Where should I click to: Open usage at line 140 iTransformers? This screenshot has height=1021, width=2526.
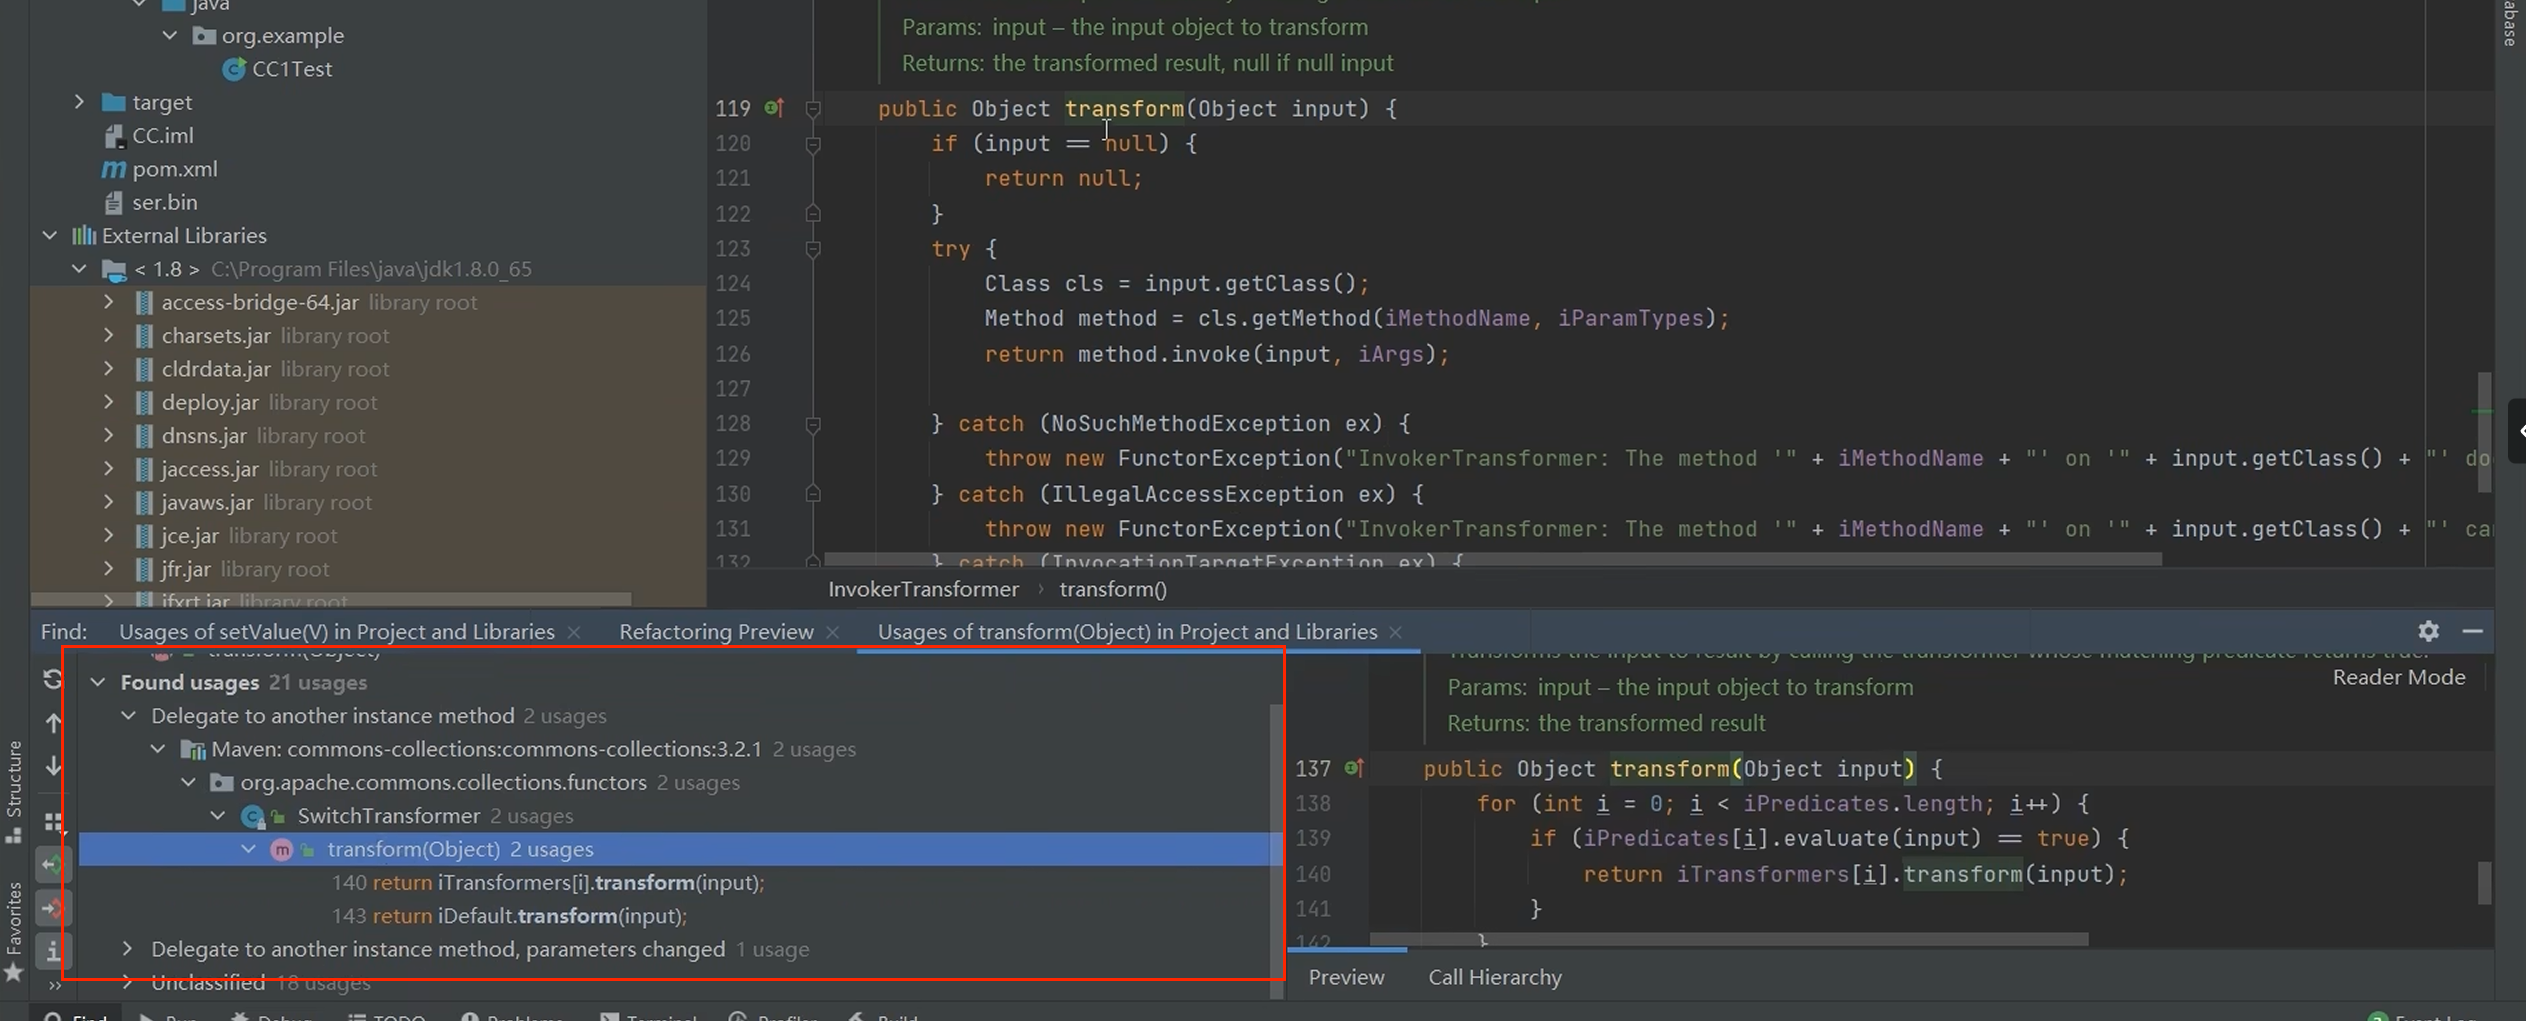[548, 882]
